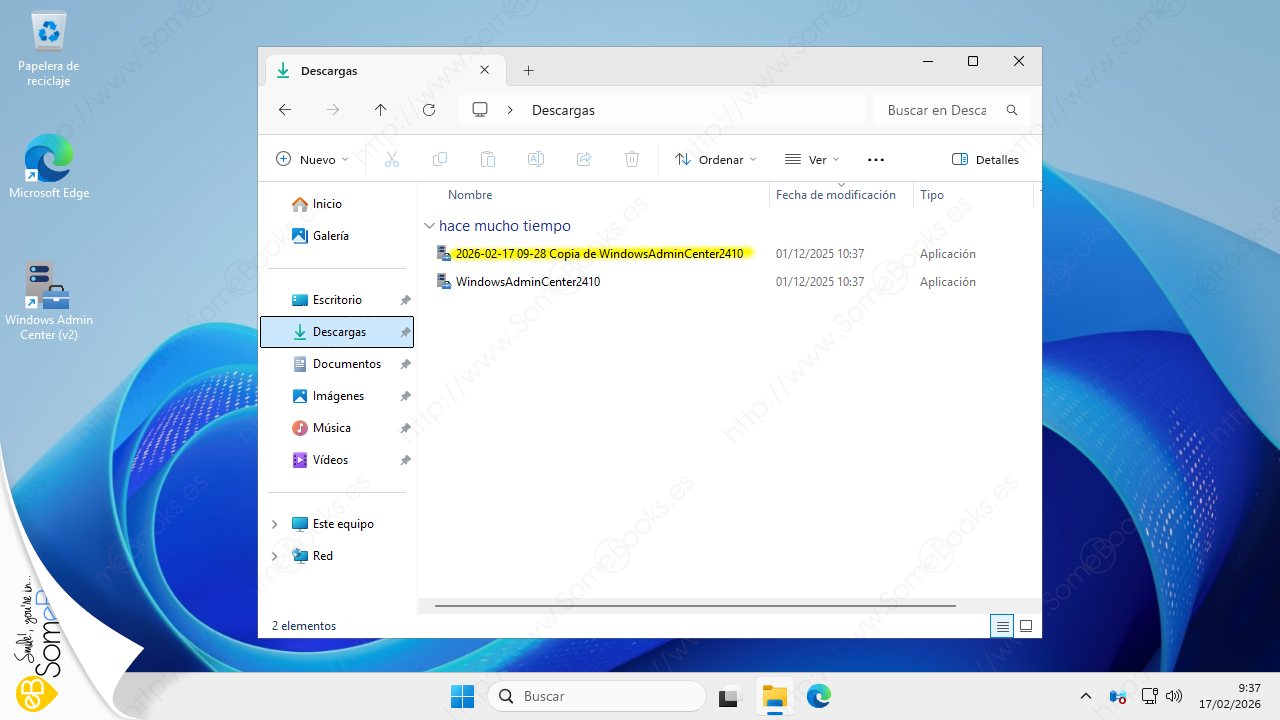Click the Back navigation arrow
This screenshot has width=1280, height=720.
(285, 110)
